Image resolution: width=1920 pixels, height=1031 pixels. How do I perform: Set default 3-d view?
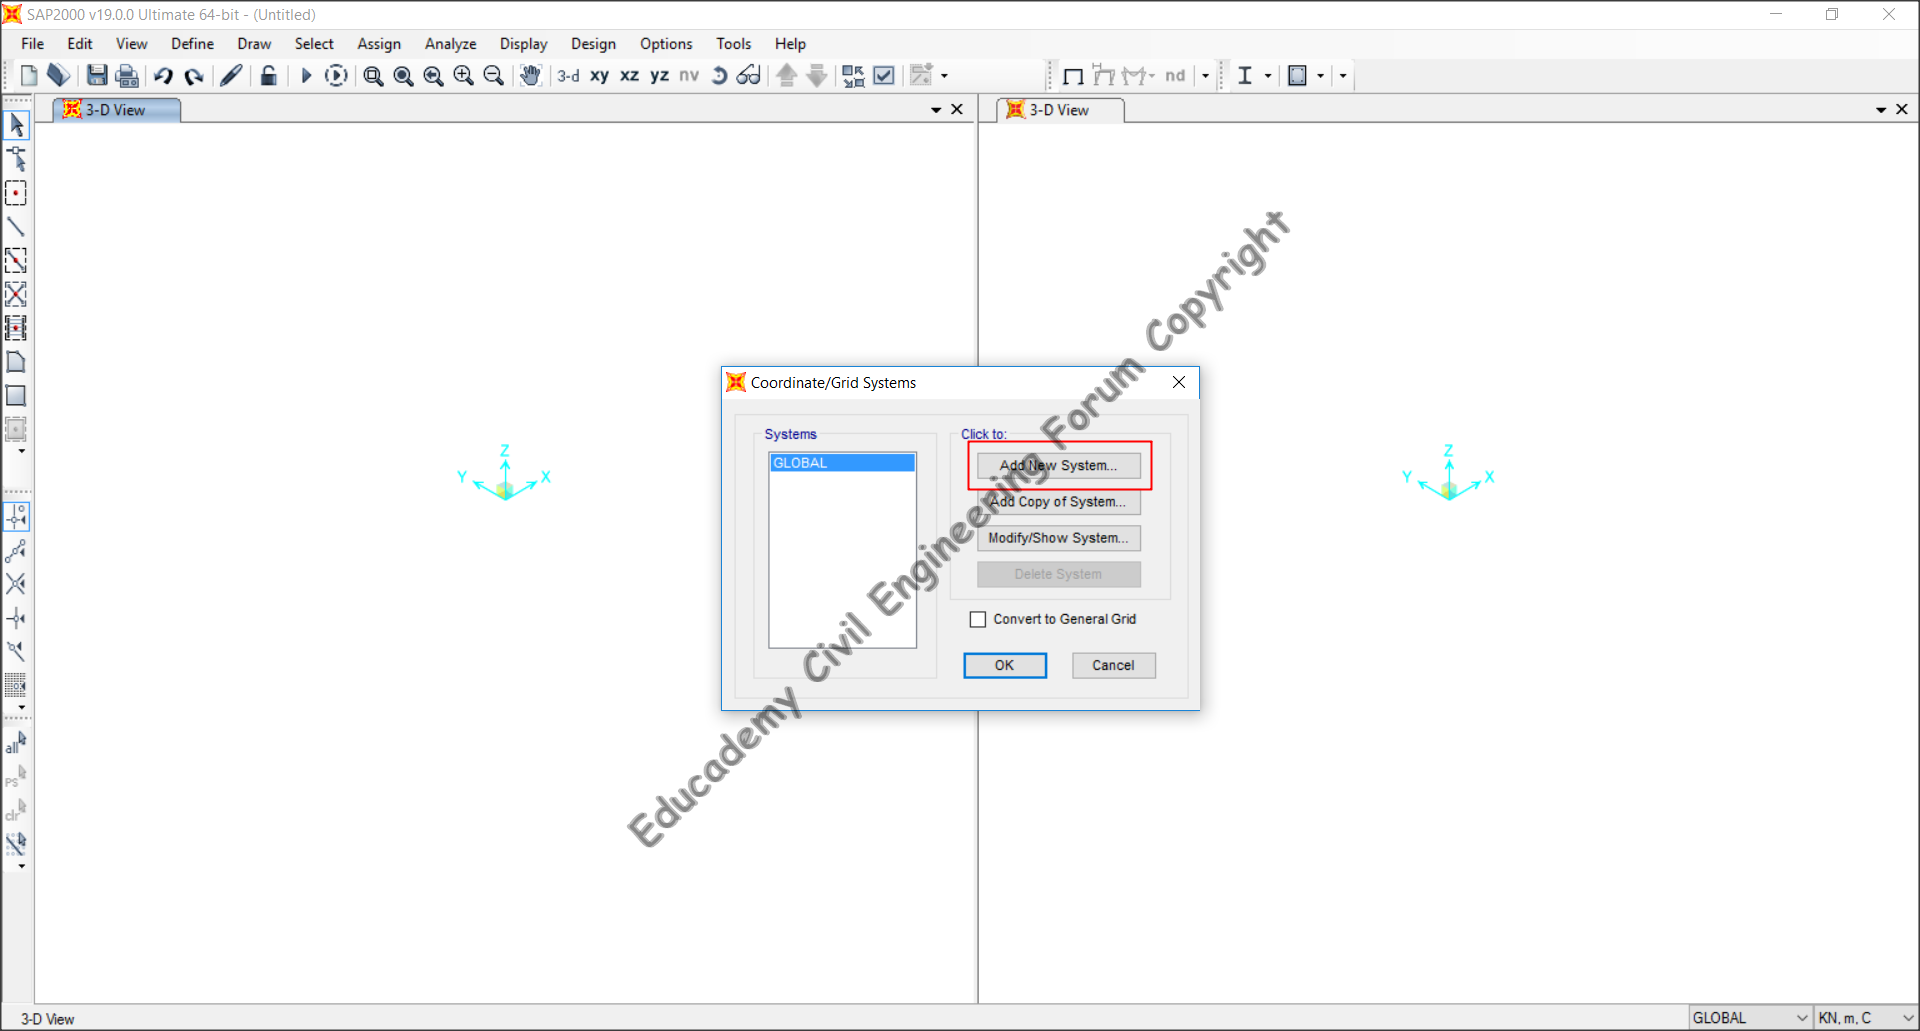(568, 75)
